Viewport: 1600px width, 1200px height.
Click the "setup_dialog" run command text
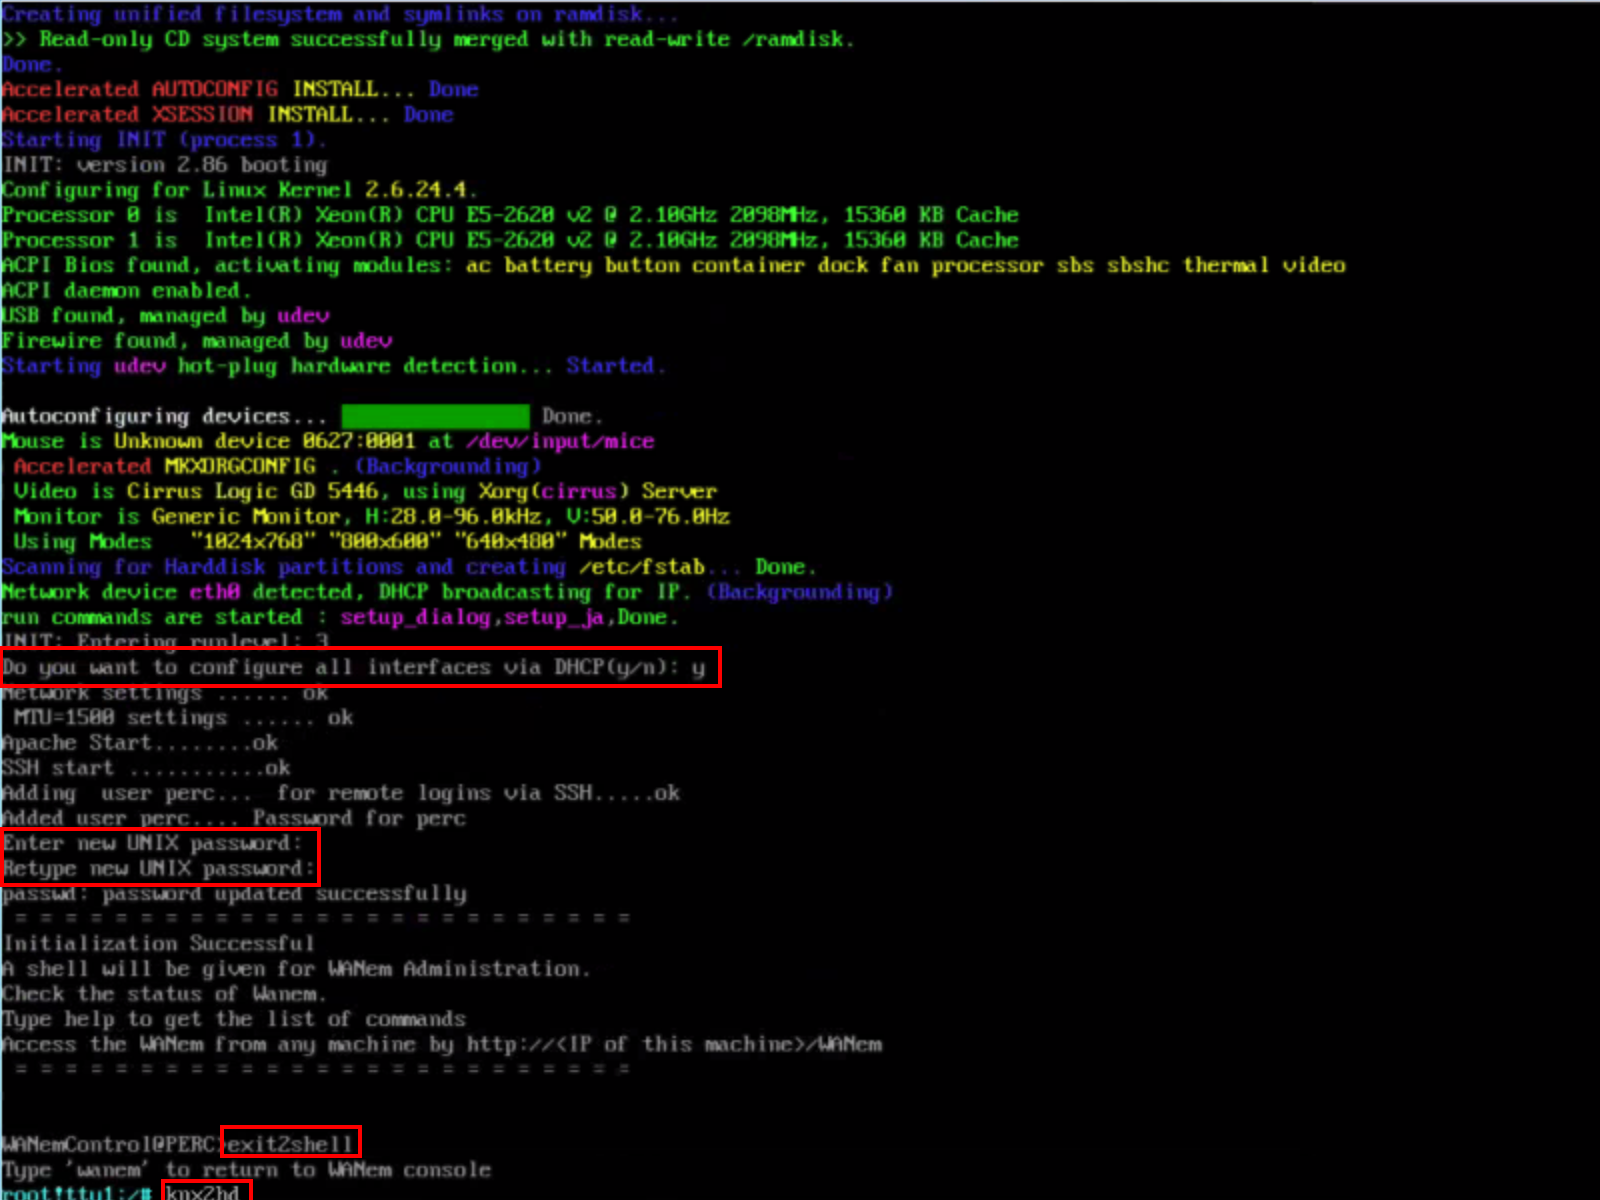[x=415, y=617]
